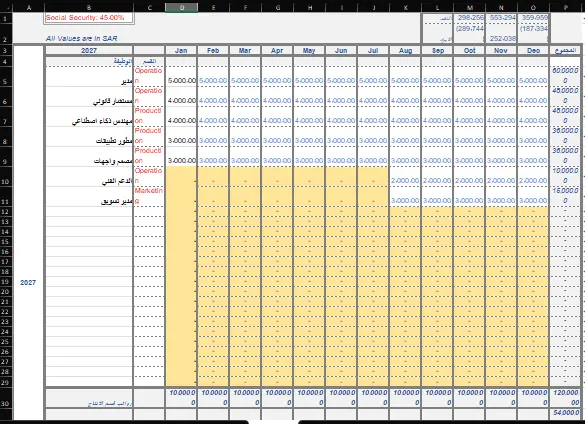Click the Mar month header
Image resolution: width=585 pixels, height=424 pixels.
pyautogui.click(x=245, y=50)
